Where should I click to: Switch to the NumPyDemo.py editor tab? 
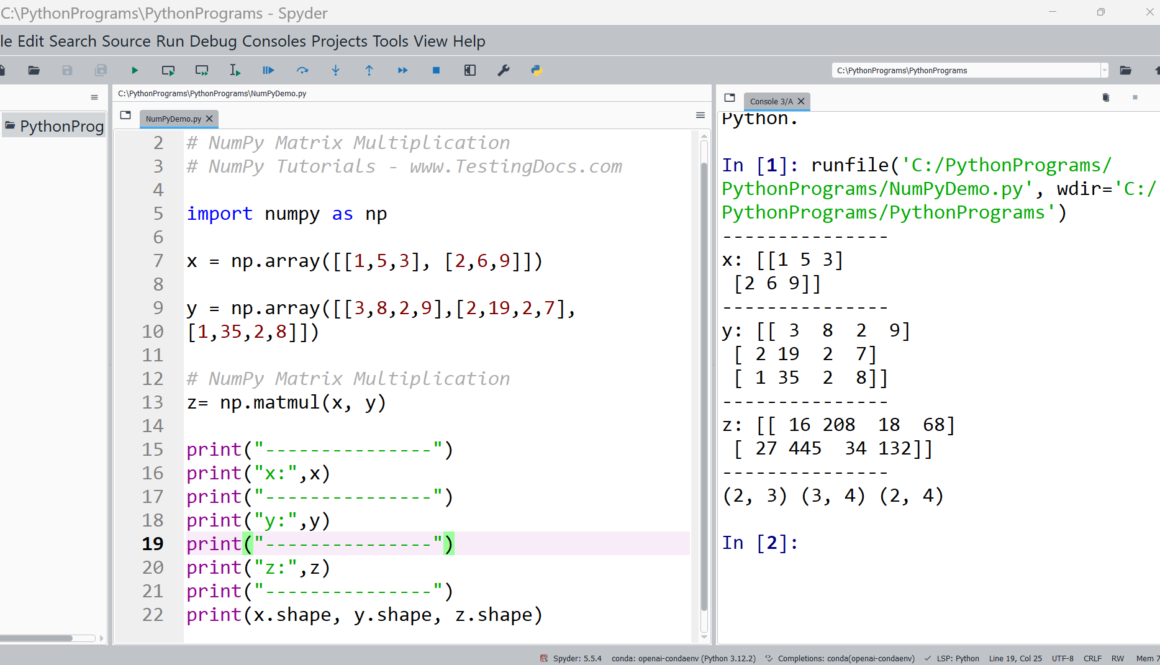click(172, 118)
